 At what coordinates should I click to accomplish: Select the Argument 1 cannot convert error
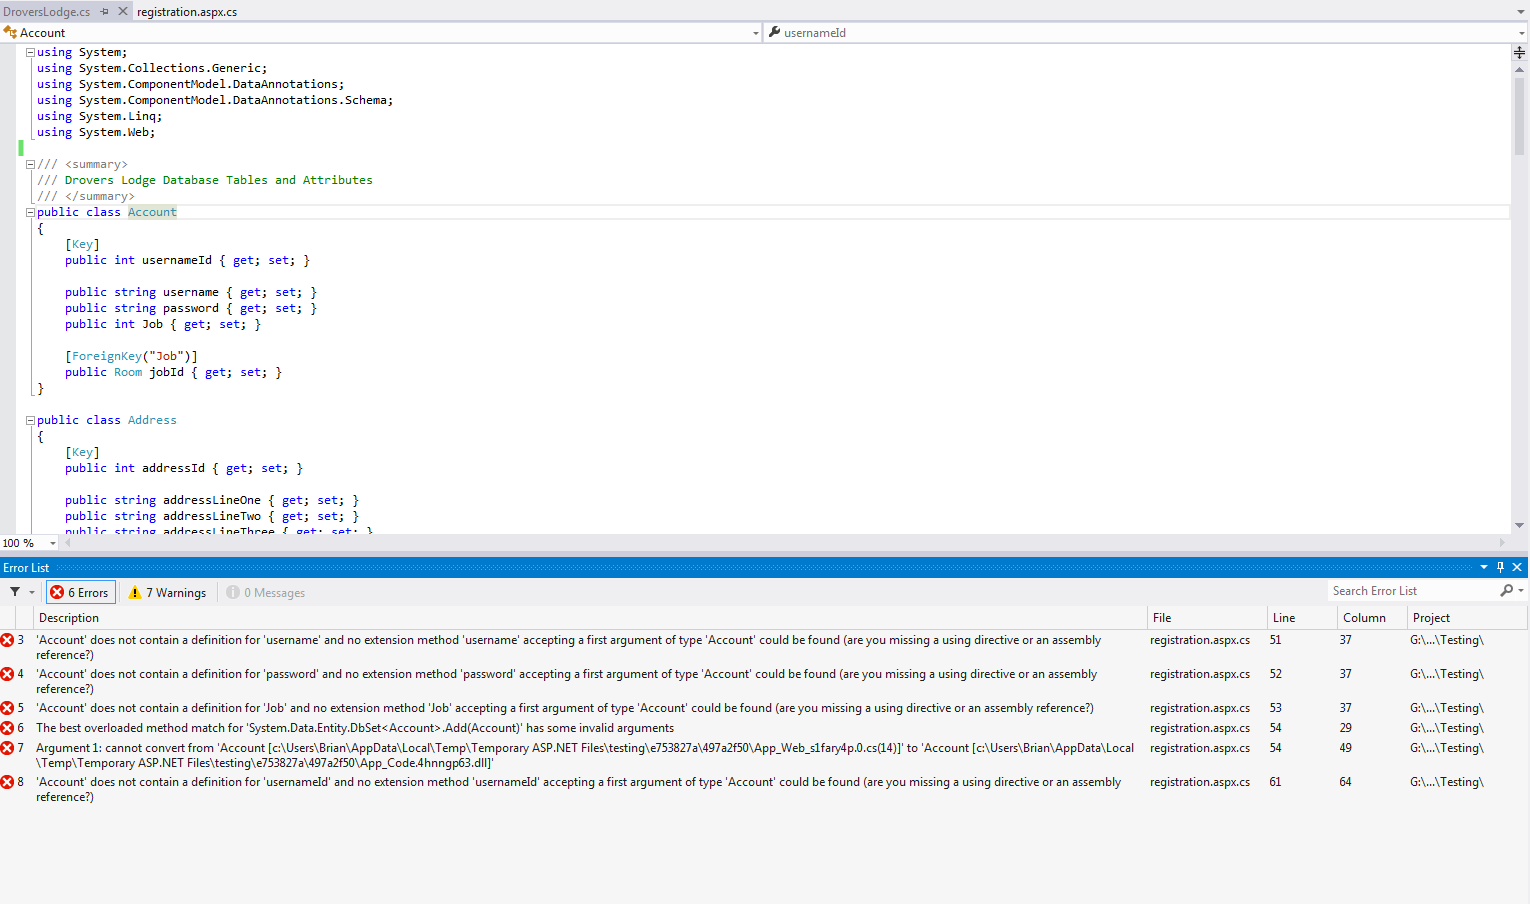585,755
